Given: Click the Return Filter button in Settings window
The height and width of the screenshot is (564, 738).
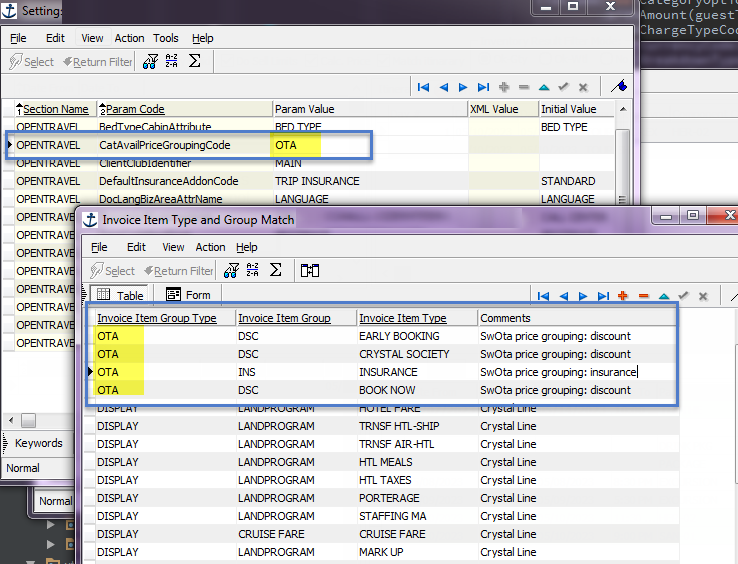Looking at the screenshot, I should coord(97,62).
